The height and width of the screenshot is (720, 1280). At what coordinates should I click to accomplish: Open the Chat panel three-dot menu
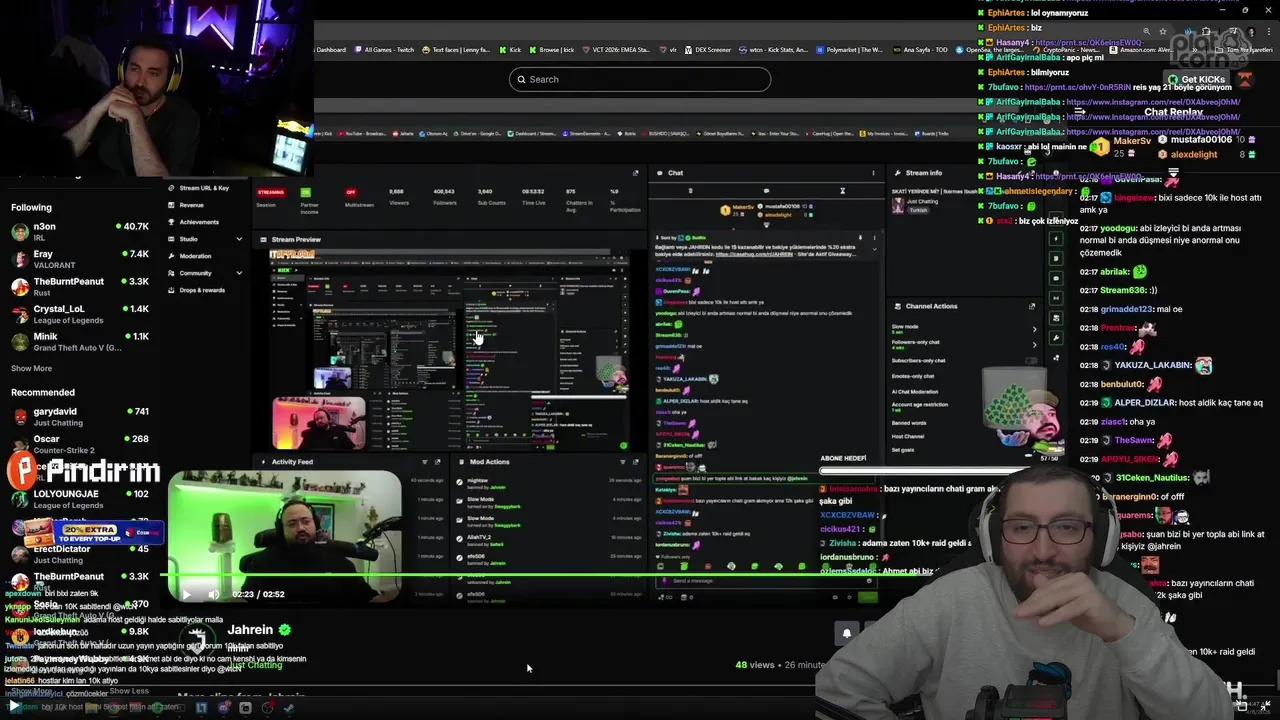873,173
